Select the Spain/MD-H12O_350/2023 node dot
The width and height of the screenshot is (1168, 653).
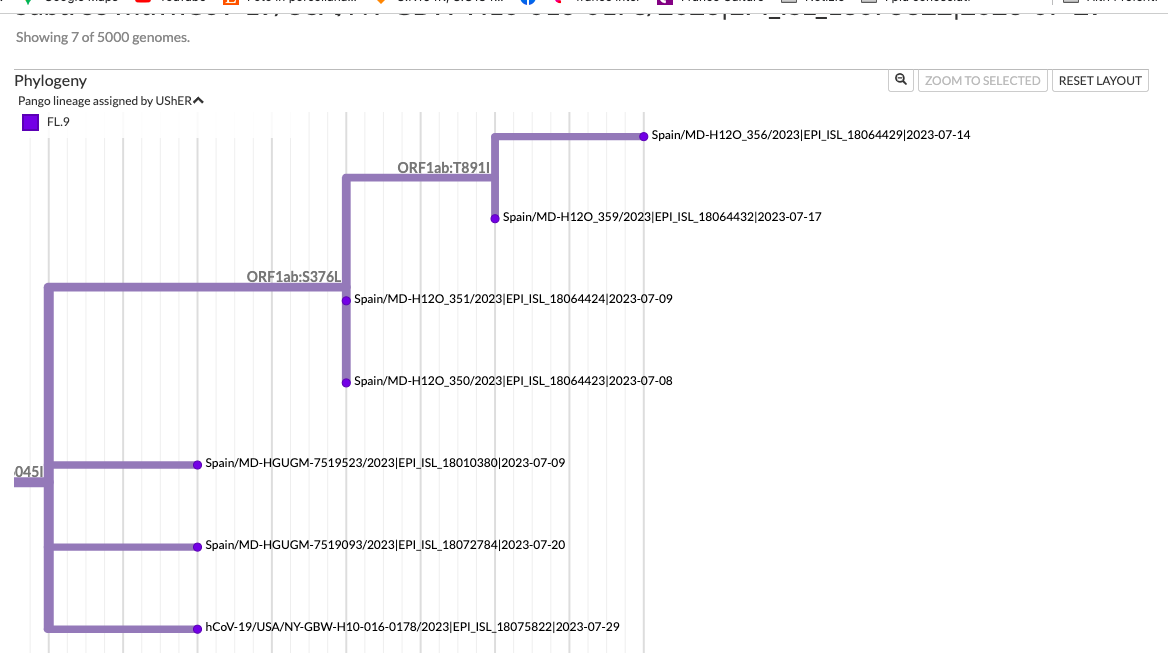[x=345, y=381]
